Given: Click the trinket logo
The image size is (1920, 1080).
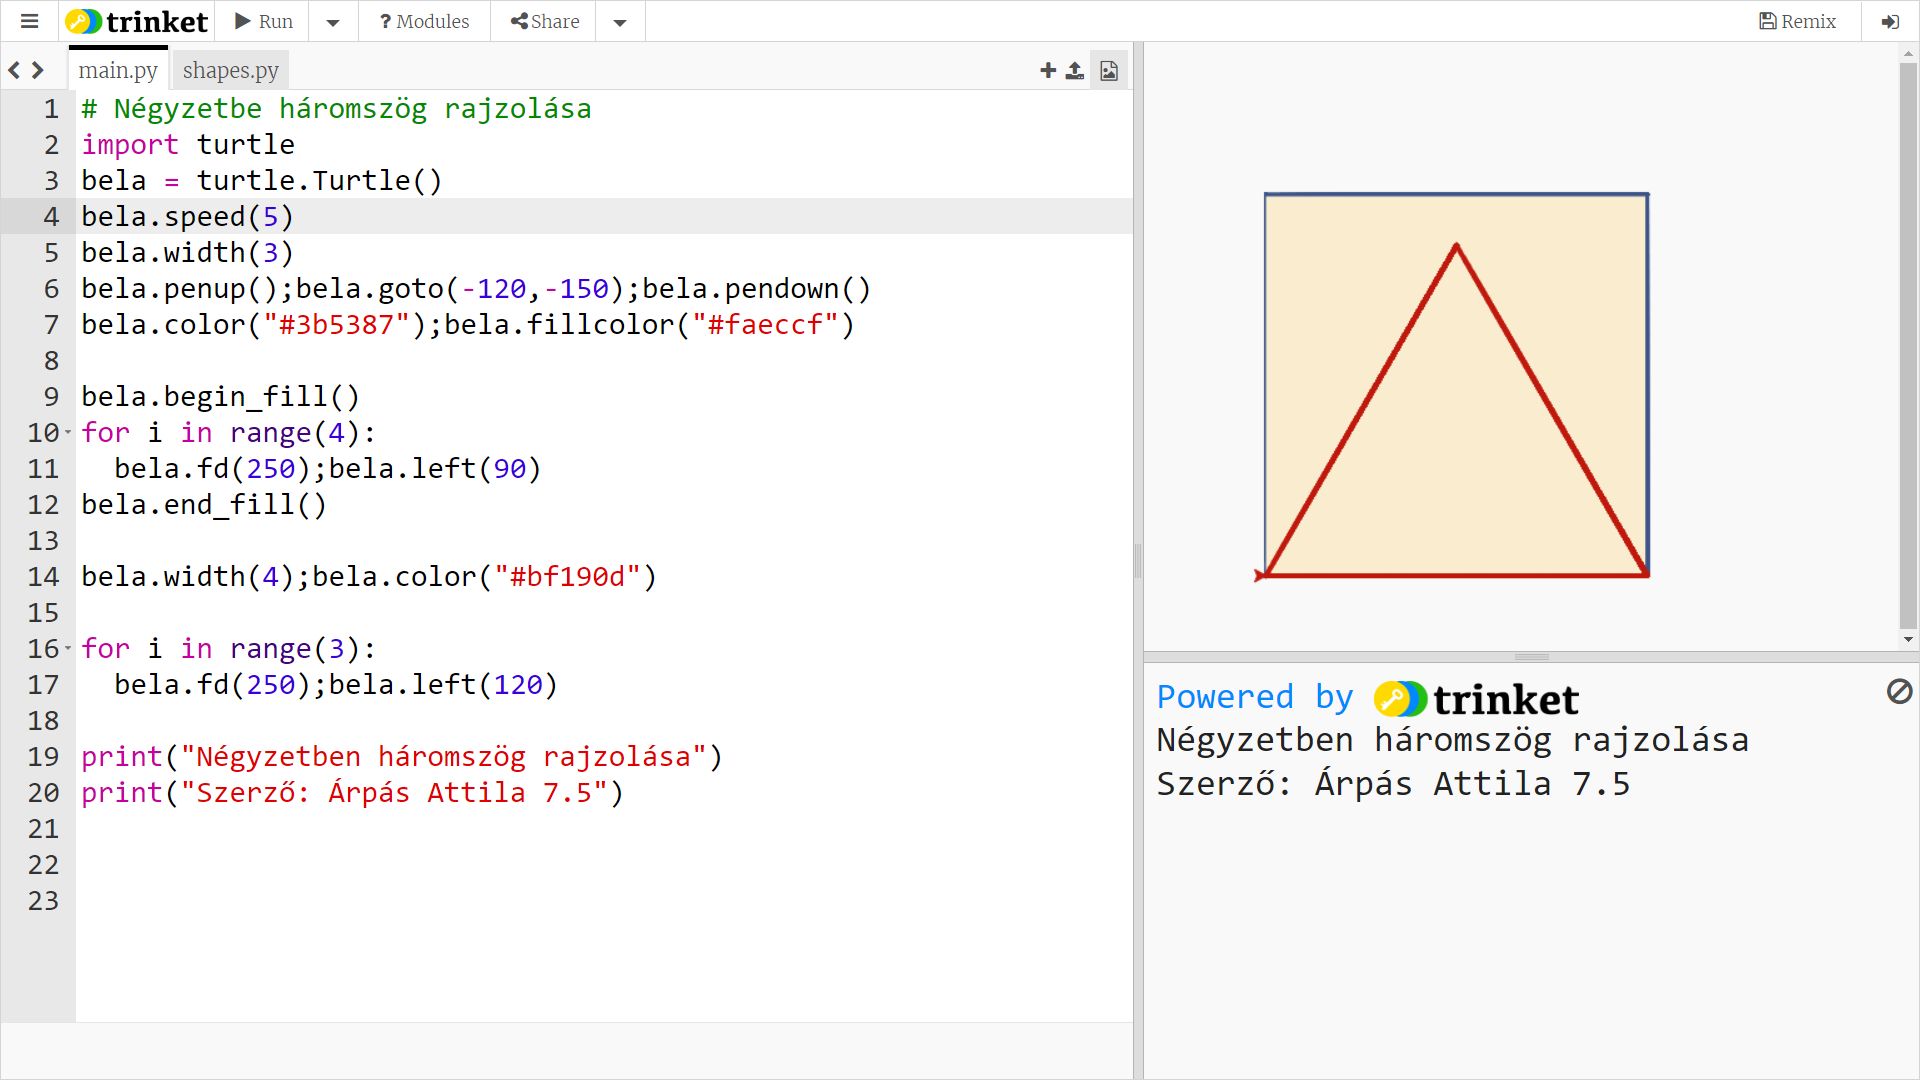Looking at the screenshot, I should coord(137,21).
